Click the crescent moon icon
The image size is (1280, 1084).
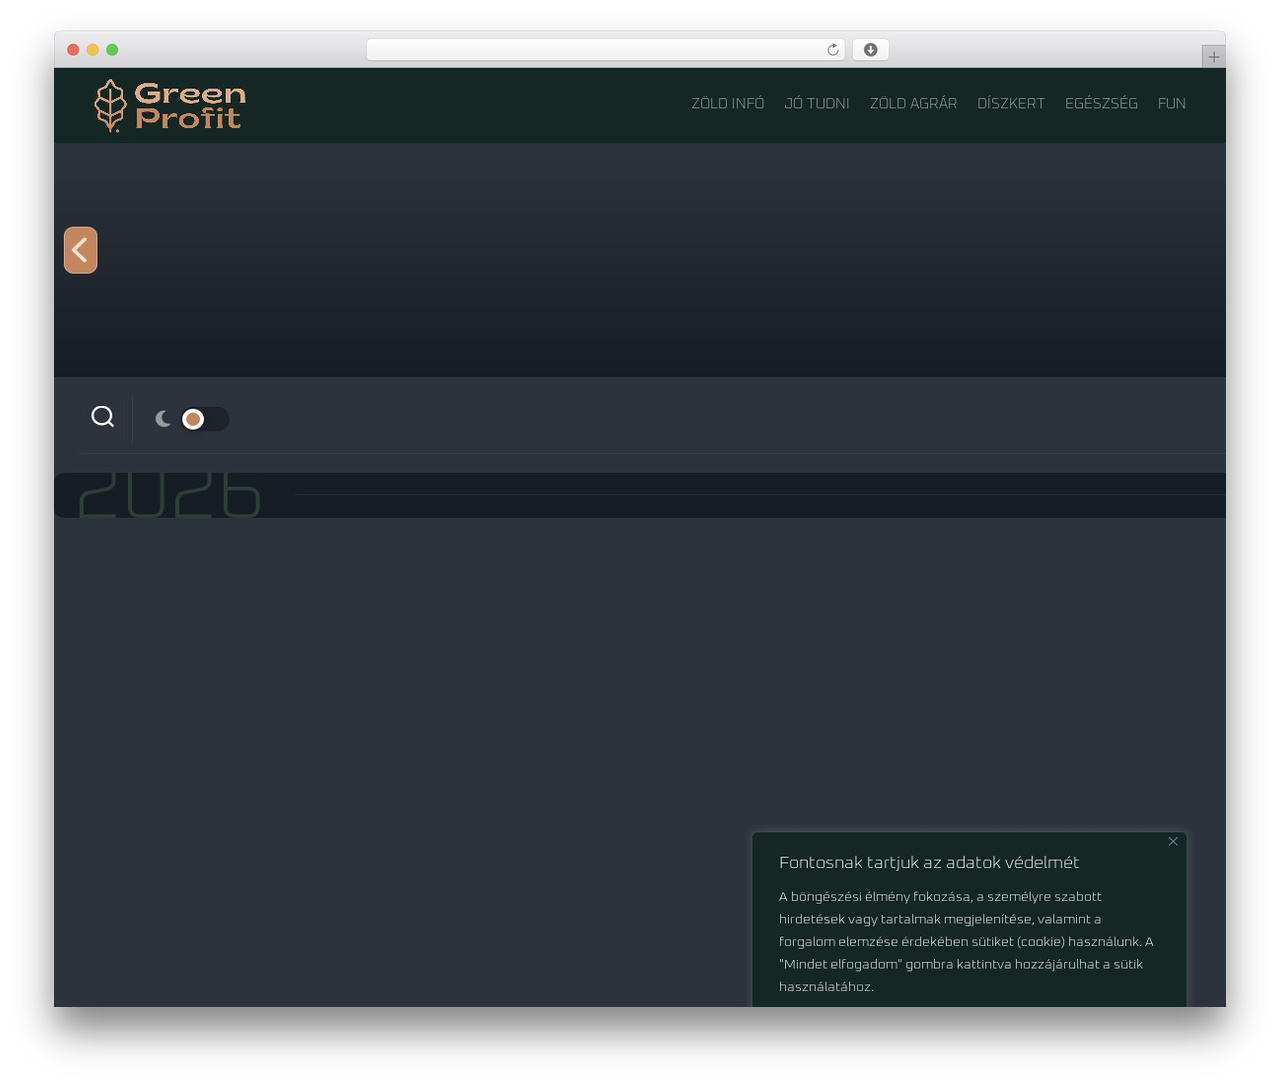(163, 419)
